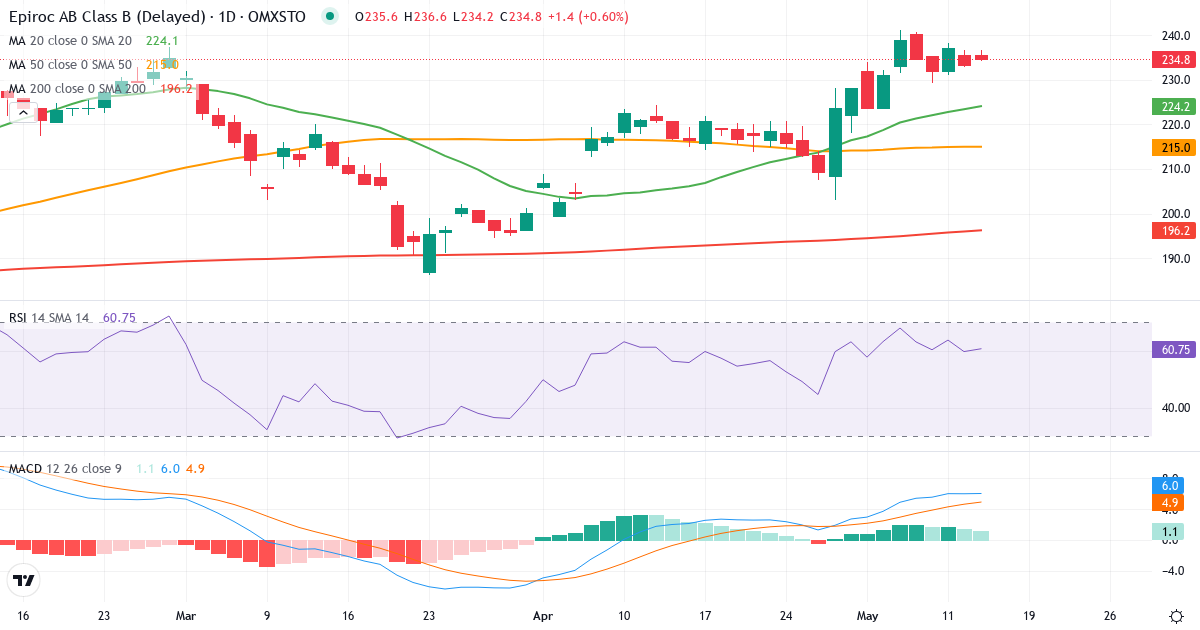Screen dimensions: 1200x630
Task: Click the 234.8 current price label
Action: click(x=1175, y=59)
